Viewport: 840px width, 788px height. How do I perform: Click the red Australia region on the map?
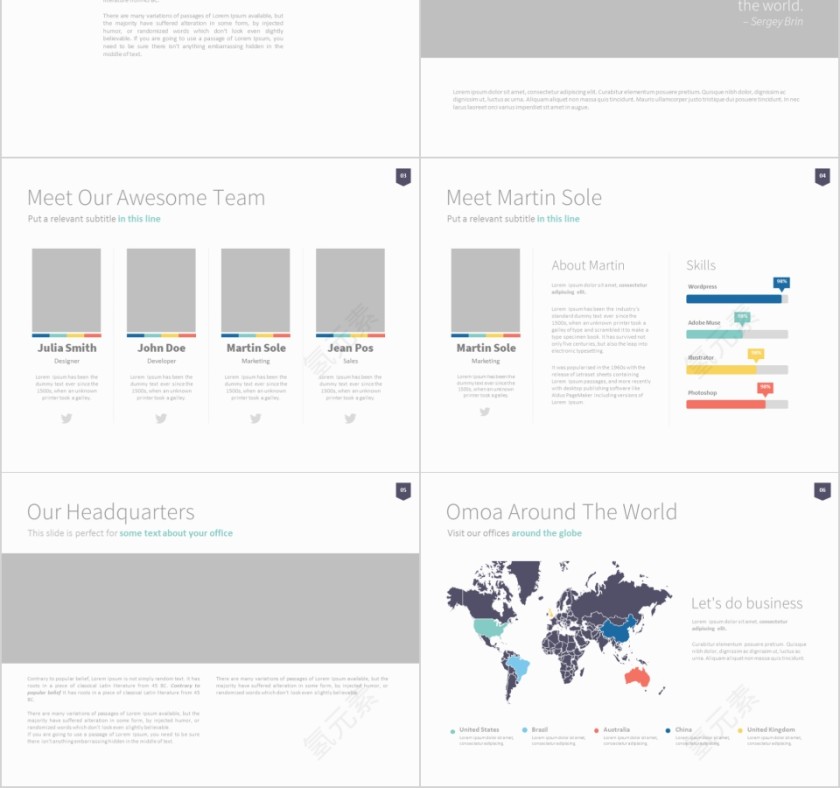(637, 677)
